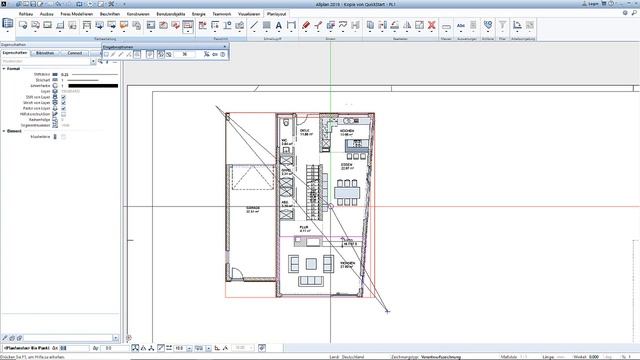
Task: Click the numeric field in Eingabeoptionen toolbar
Action: [x=184, y=54]
